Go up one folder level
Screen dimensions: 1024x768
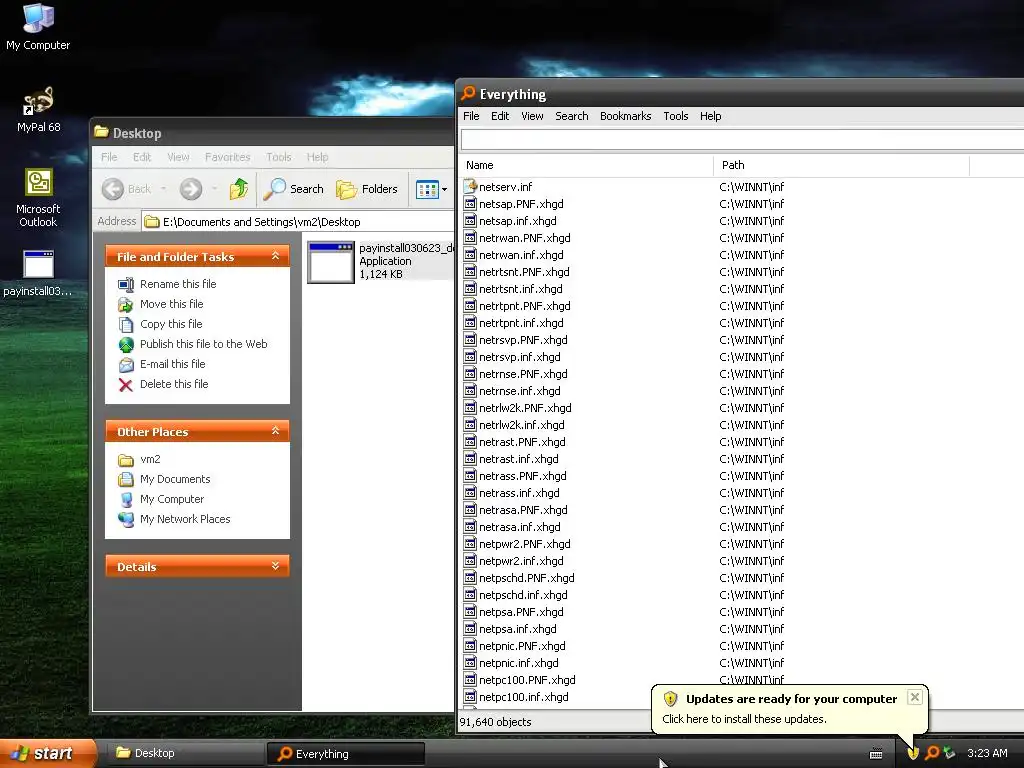coord(238,189)
